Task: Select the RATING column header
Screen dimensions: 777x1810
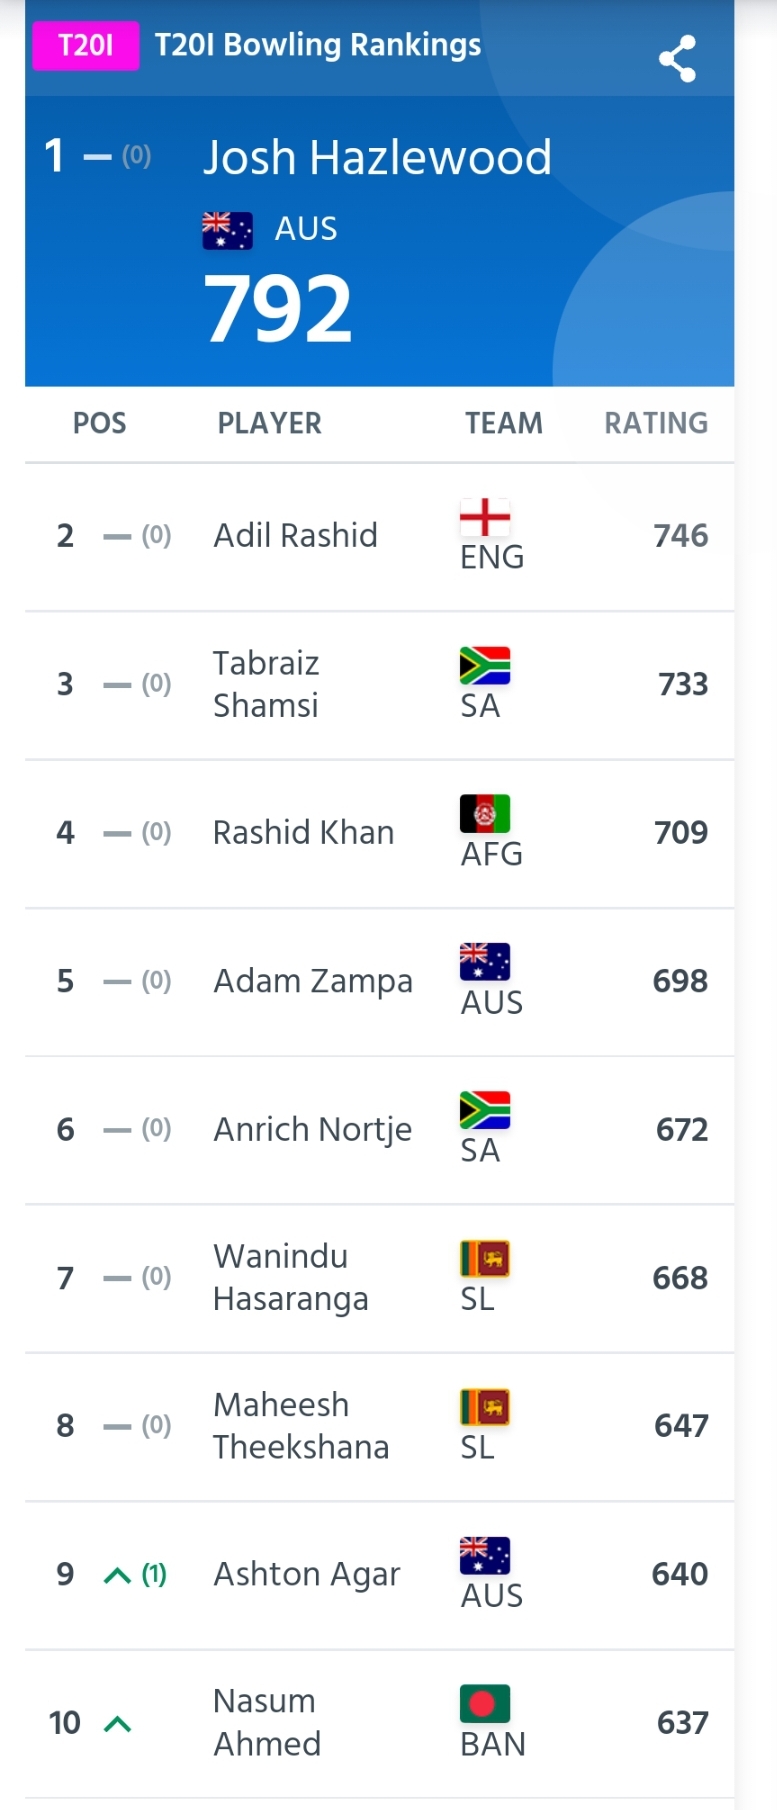Action: (x=656, y=424)
